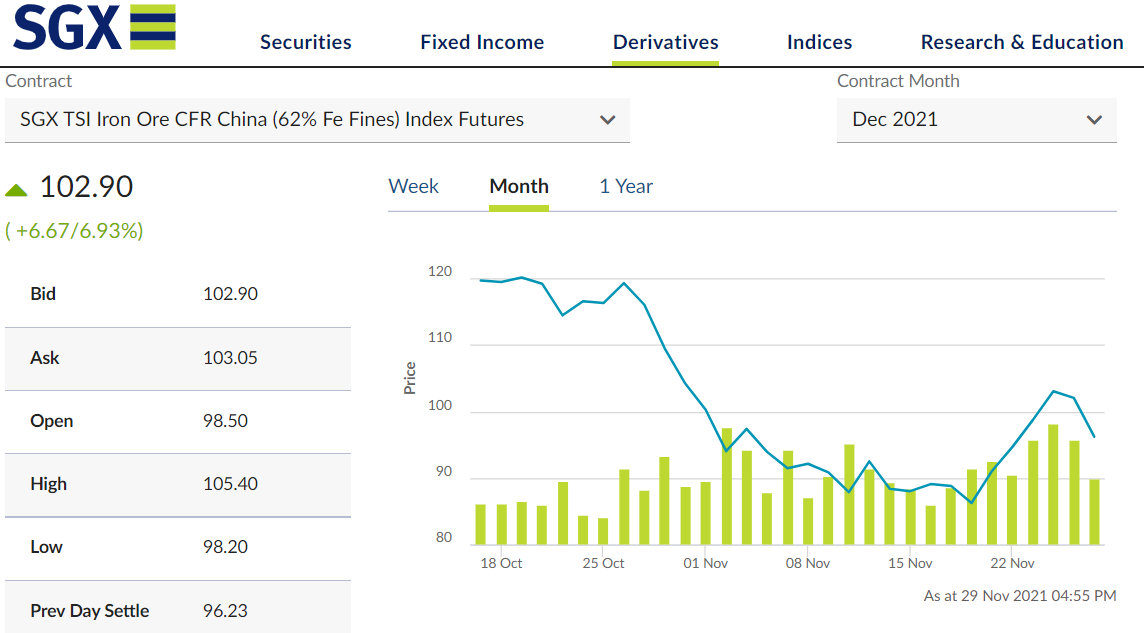Switch chart to Week tab
1144x633 pixels.
(x=413, y=186)
